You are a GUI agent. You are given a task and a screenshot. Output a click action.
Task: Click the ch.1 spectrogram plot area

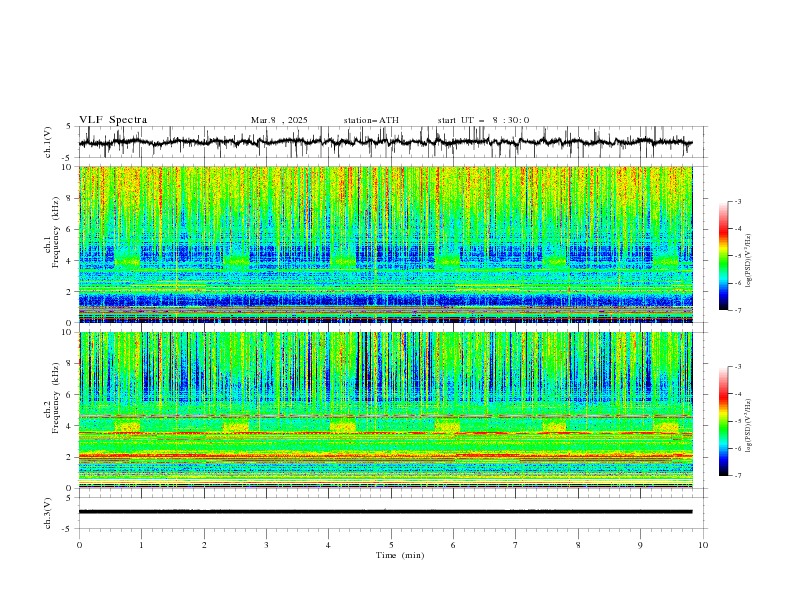tap(385, 244)
